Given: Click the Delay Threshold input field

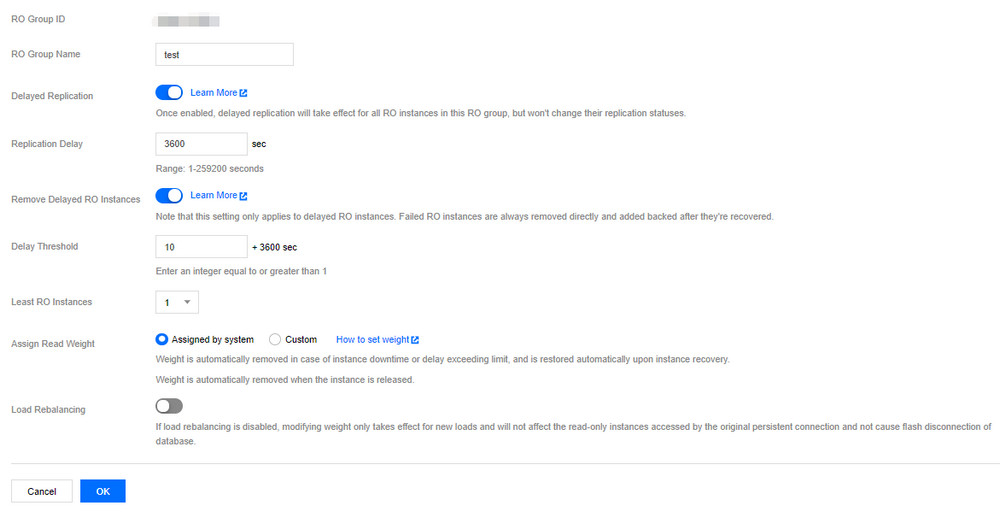Looking at the screenshot, I should tap(201, 246).
